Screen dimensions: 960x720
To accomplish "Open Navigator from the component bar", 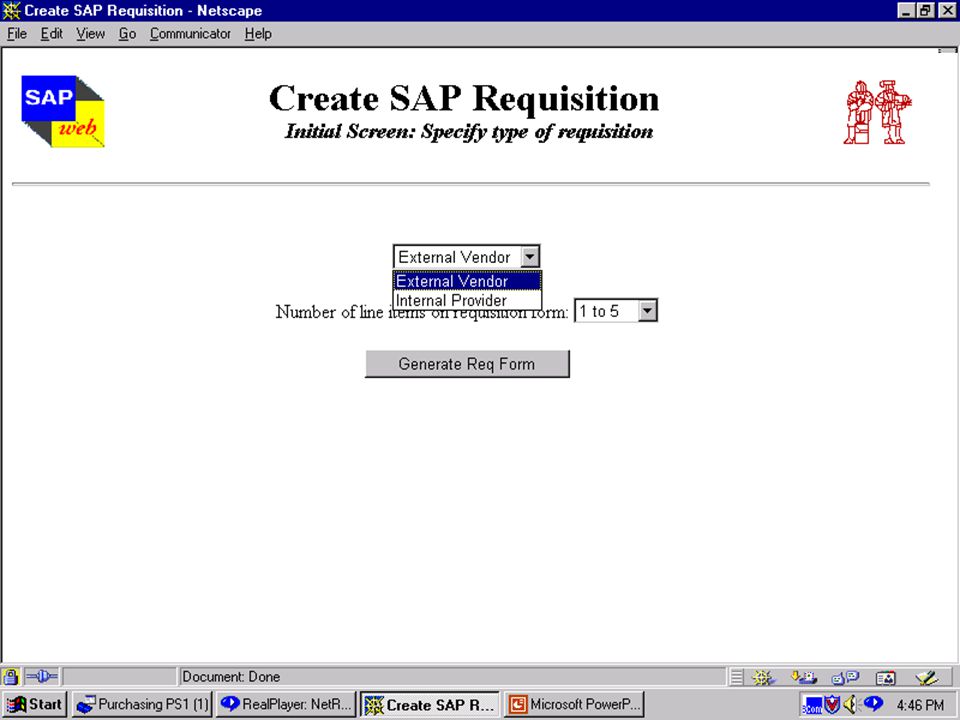I will coord(763,677).
